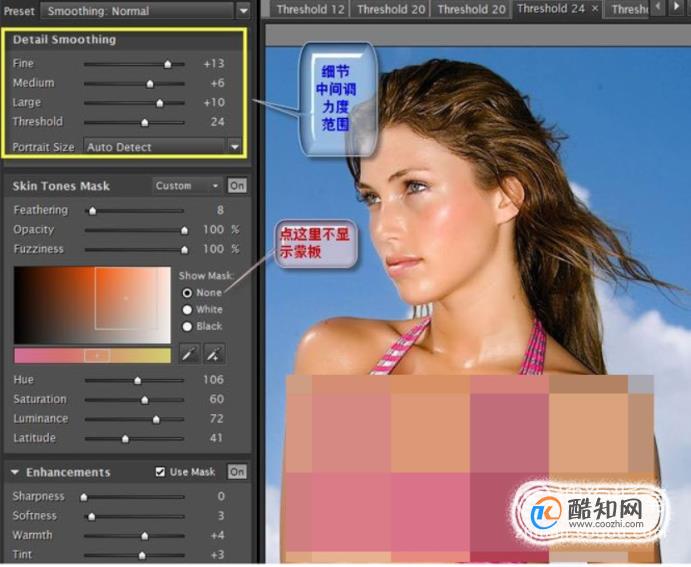Viewport: 691px width, 567px height.
Task: Adjust the Warmth slider handle
Action: point(145,536)
